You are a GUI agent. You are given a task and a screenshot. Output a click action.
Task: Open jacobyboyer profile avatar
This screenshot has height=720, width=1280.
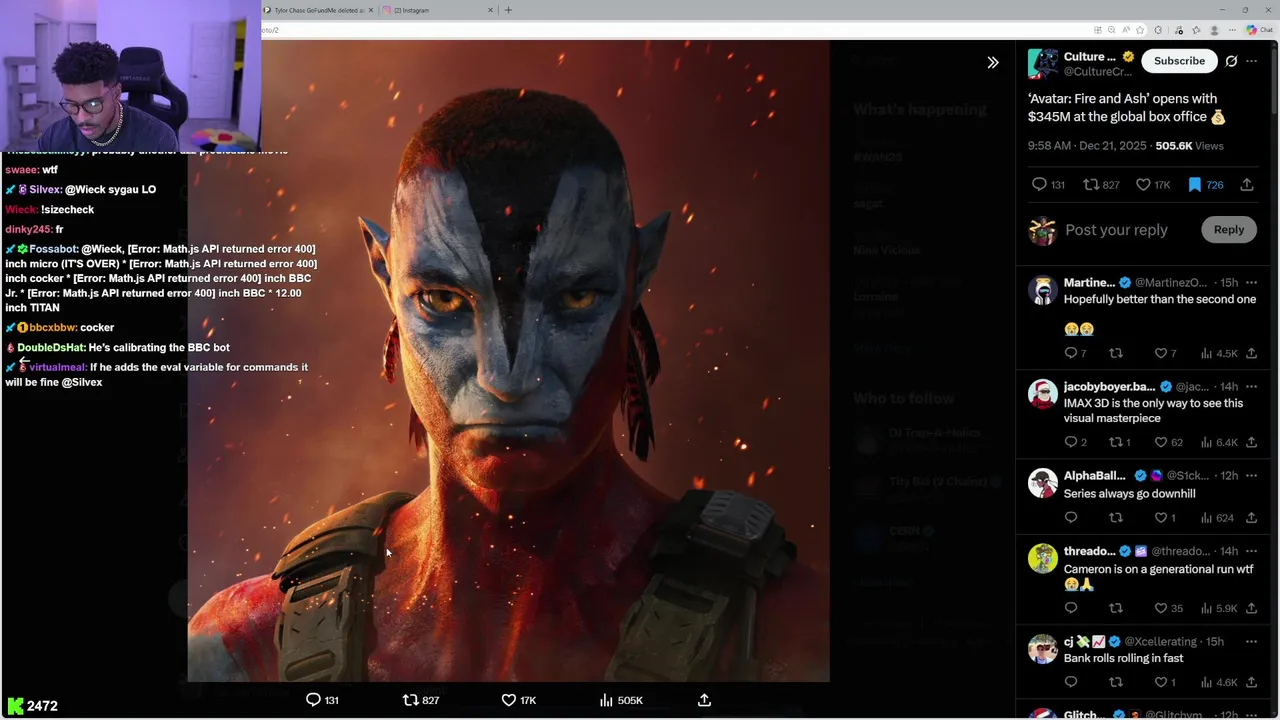tap(1043, 394)
